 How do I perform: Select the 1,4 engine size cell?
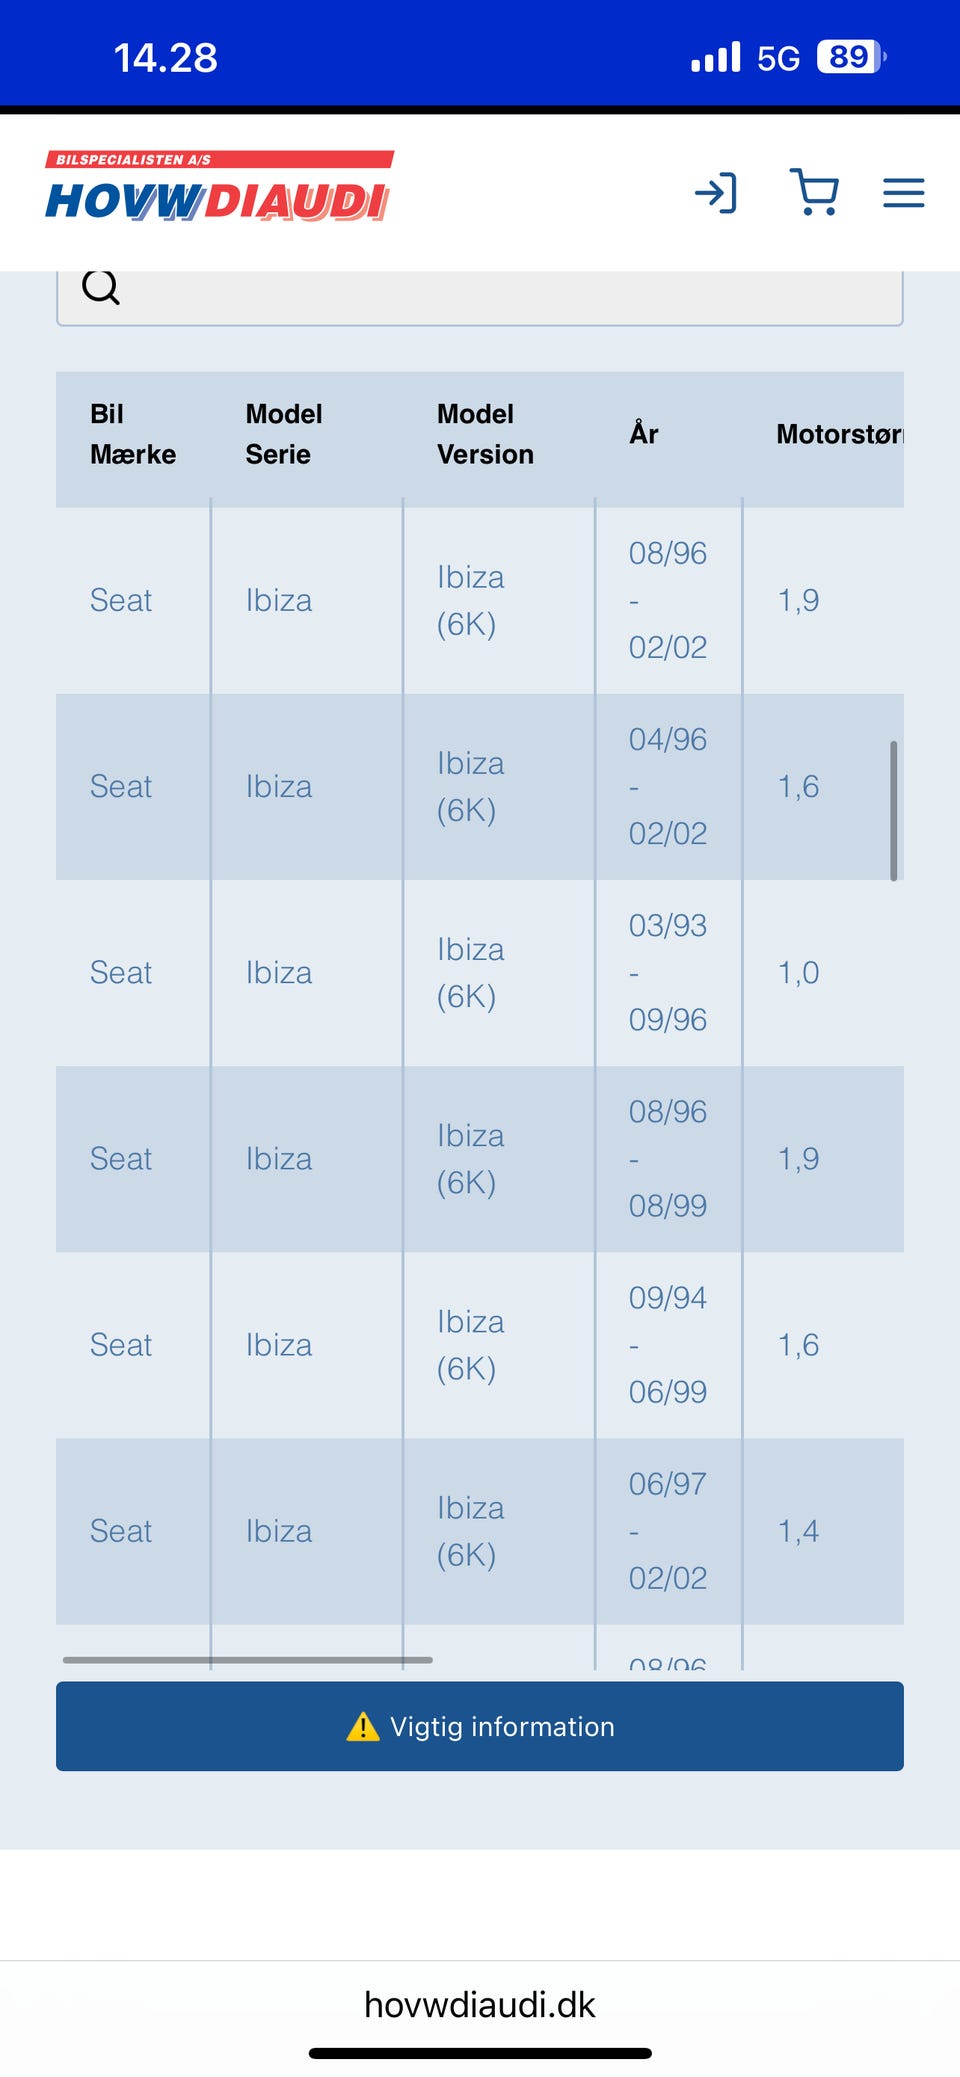(798, 1531)
